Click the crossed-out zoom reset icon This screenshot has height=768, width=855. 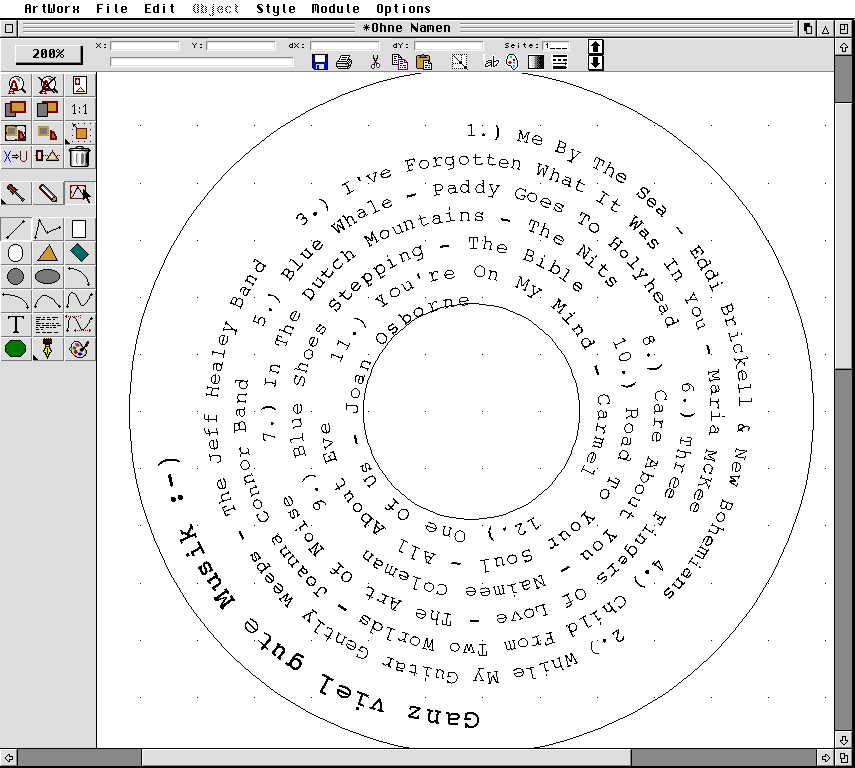pos(47,85)
